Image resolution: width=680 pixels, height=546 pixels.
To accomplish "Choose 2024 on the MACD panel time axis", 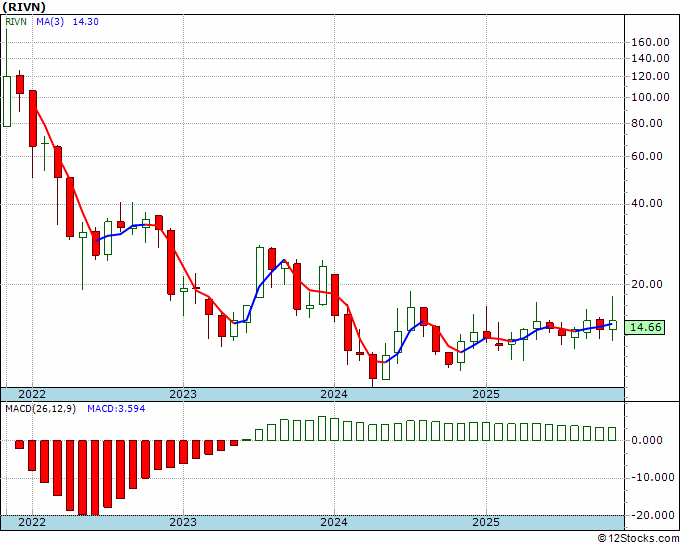I will (x=334, y=522).
